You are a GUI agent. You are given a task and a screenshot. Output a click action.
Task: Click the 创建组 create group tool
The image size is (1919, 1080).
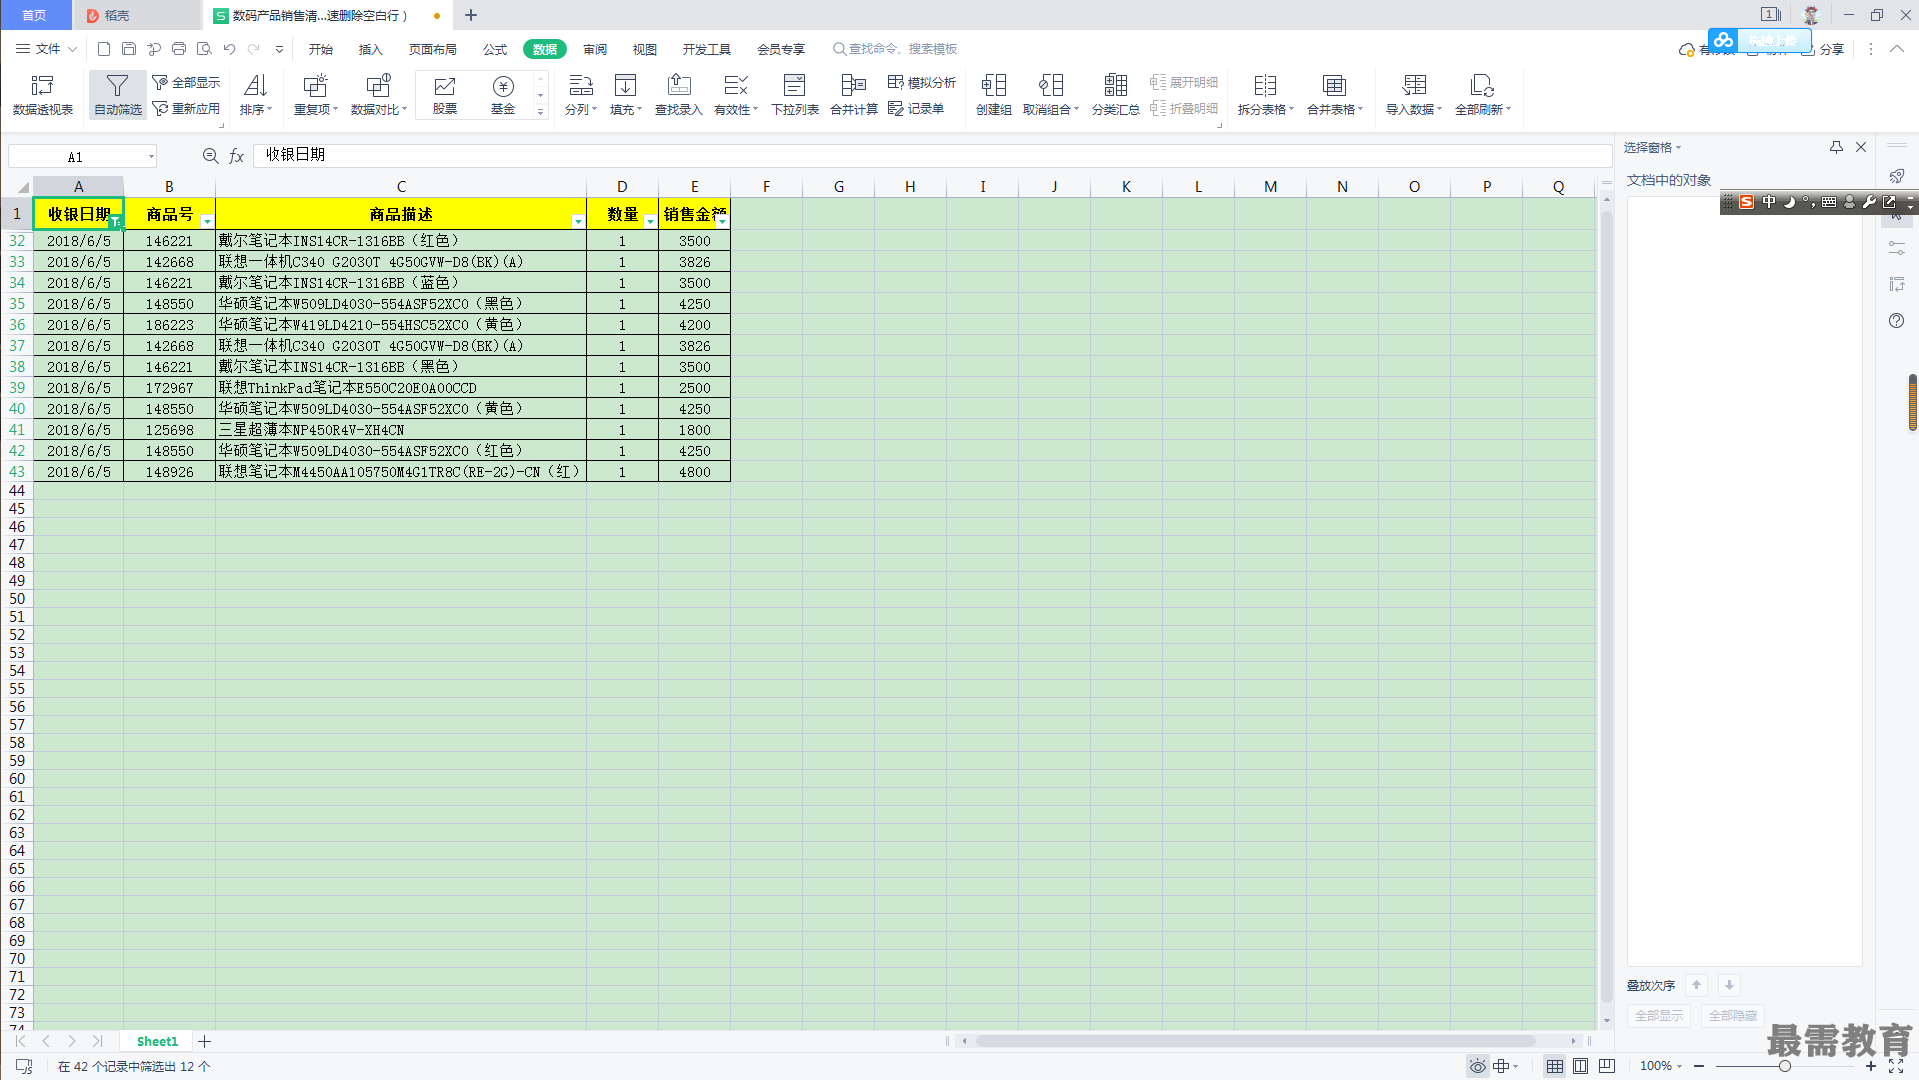click(x=994, y=95)
